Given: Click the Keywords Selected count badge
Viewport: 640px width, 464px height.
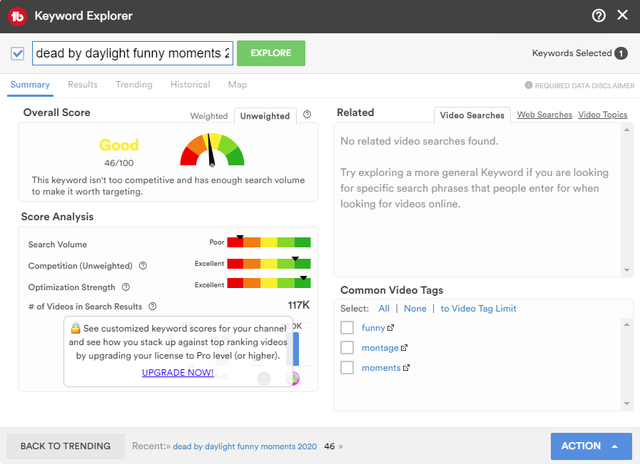Looking at the screenshot, I should (621, 53).
